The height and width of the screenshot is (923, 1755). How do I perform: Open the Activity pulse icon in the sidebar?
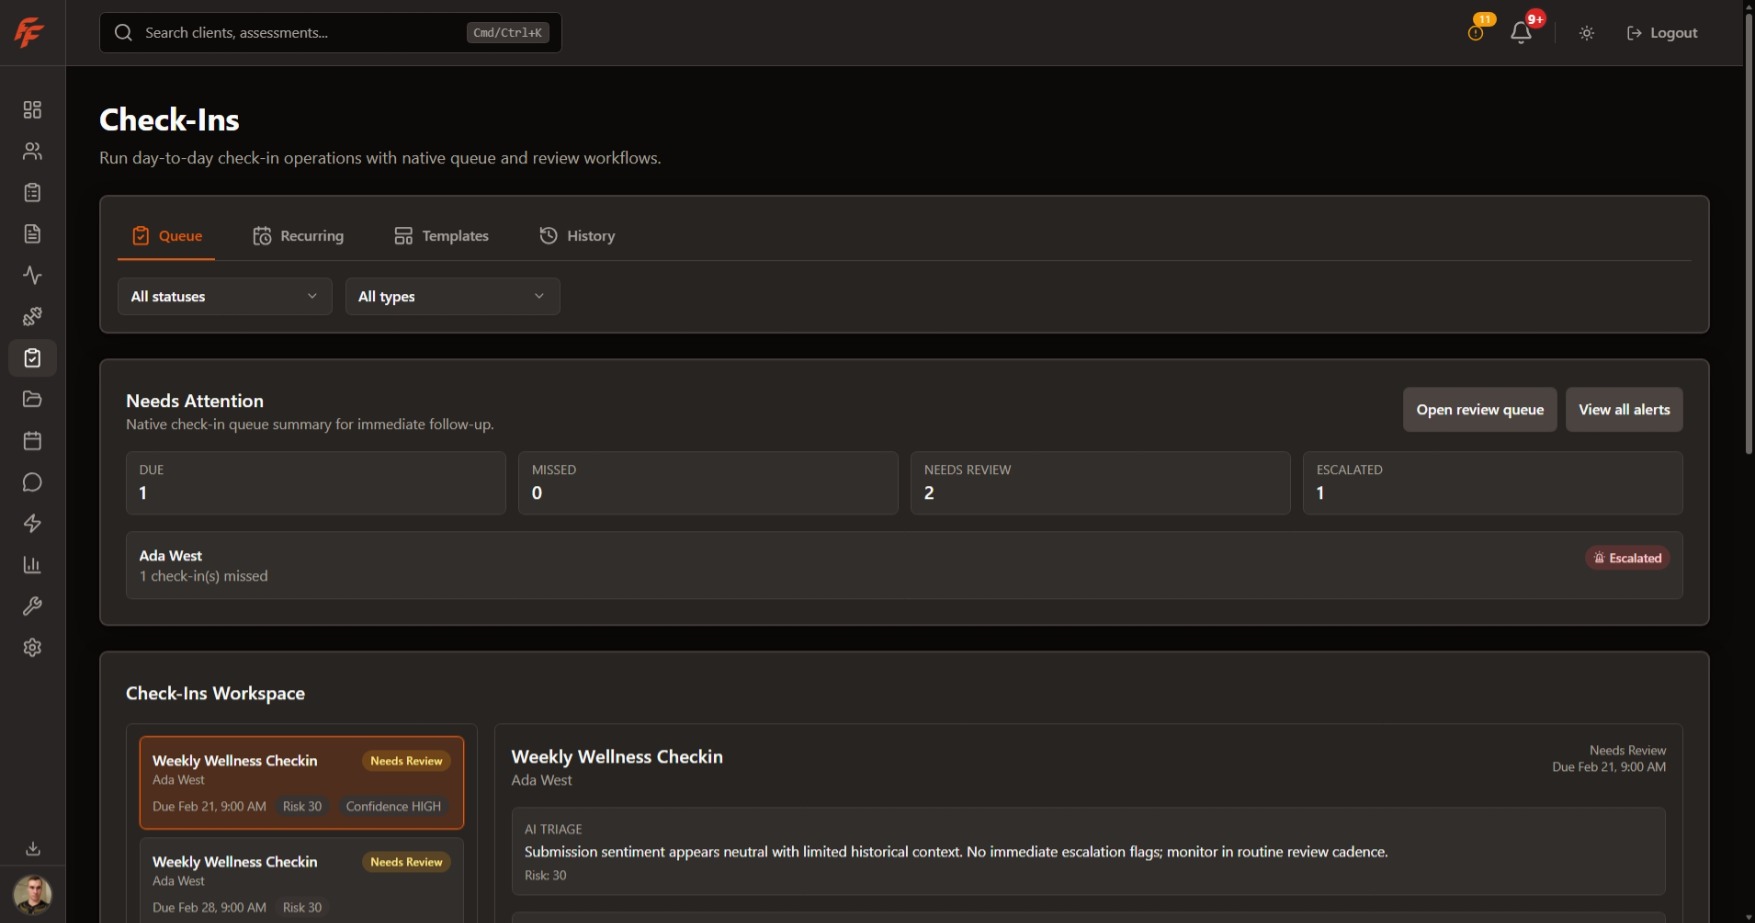(32, 275)
